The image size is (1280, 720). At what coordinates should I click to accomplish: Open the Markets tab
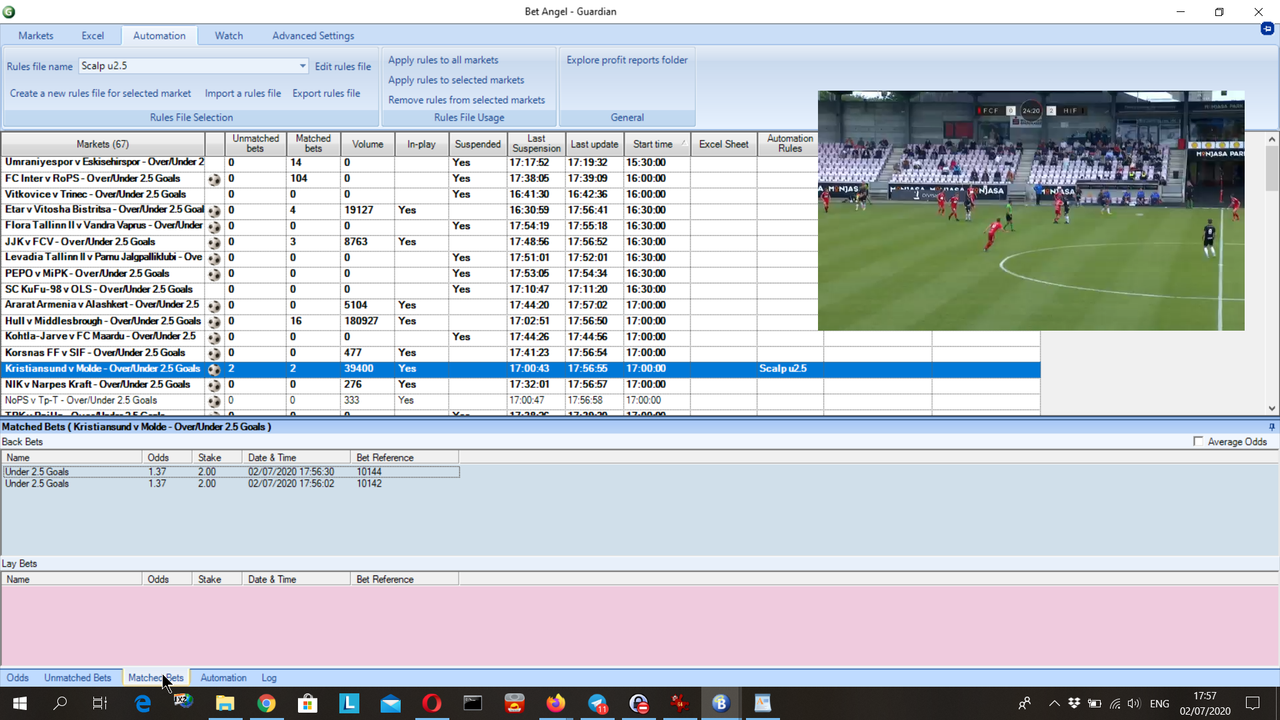click(x=36, y=35)
